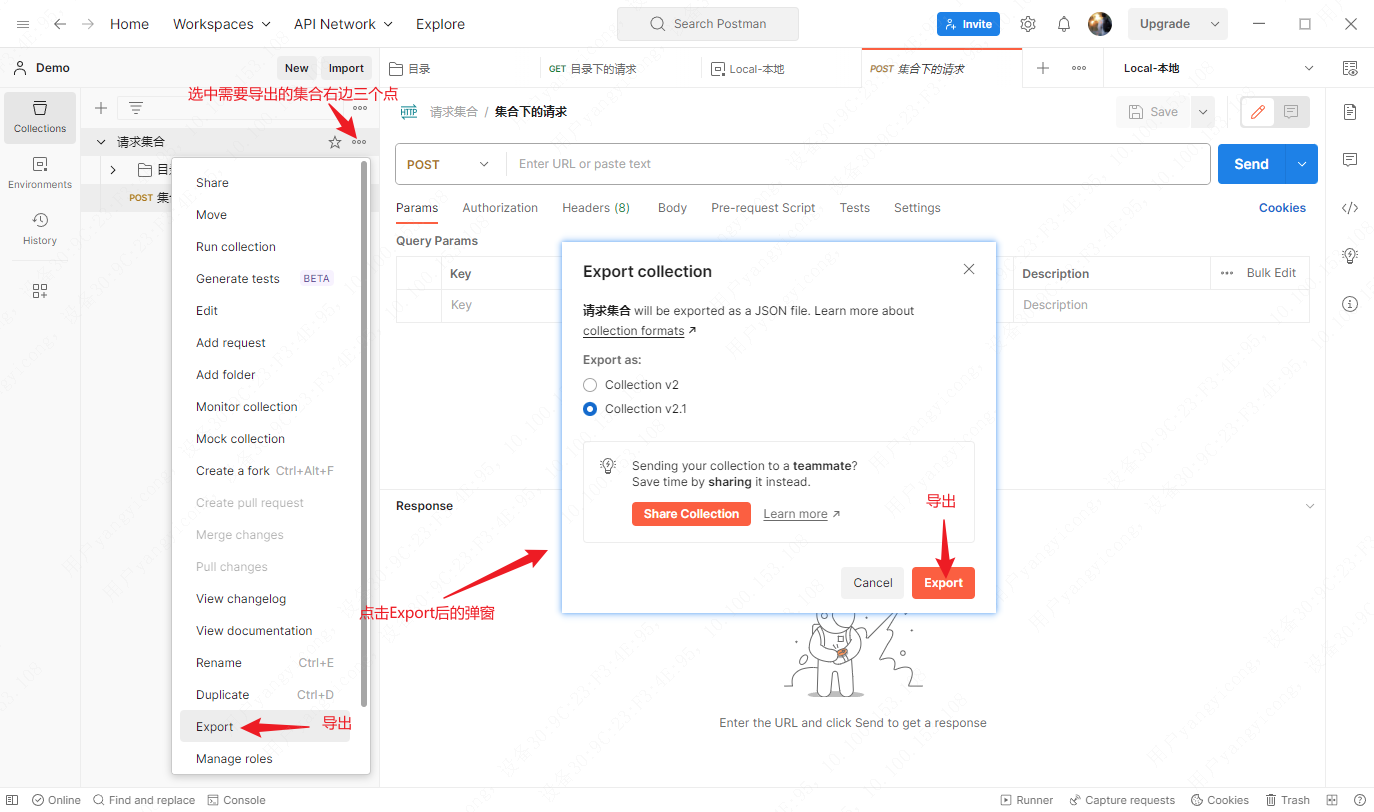Image resolution: width=1374 pixels, height=812 pixels.
Task: Click the Export button in dialog
Action: (x=943, y=583)
